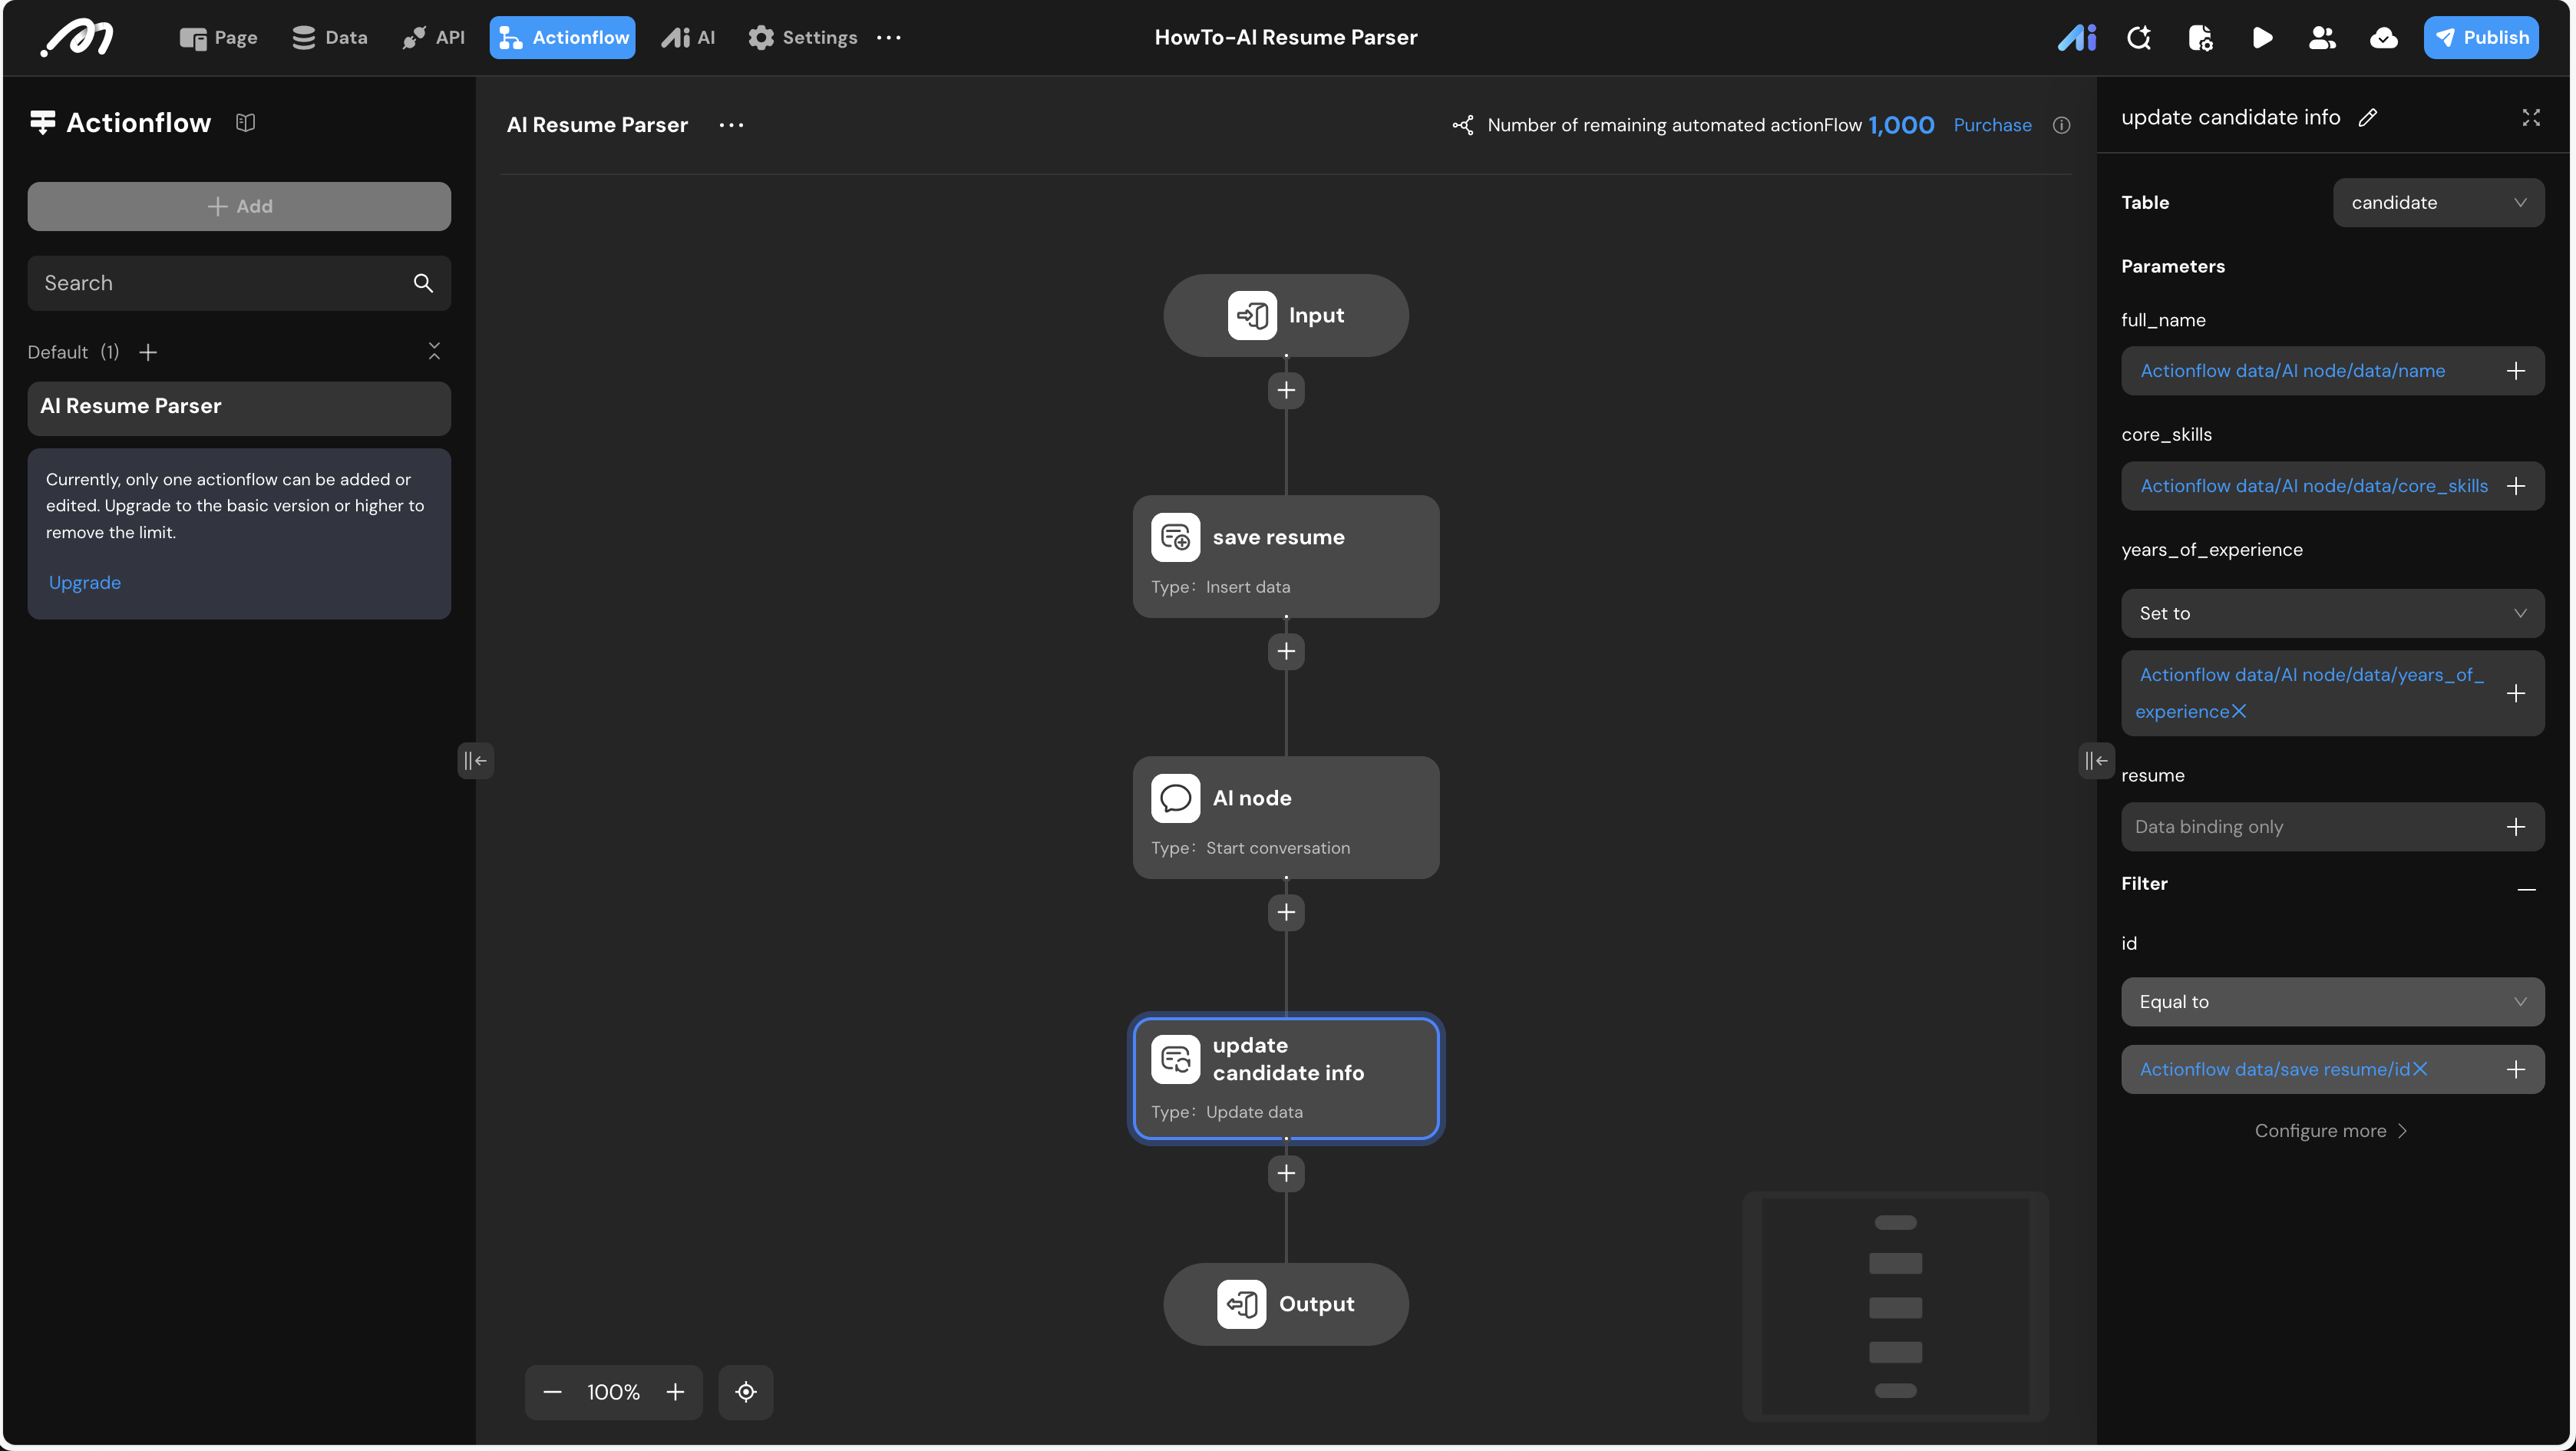Click the preview play icon

click(x=2261, y=38)
